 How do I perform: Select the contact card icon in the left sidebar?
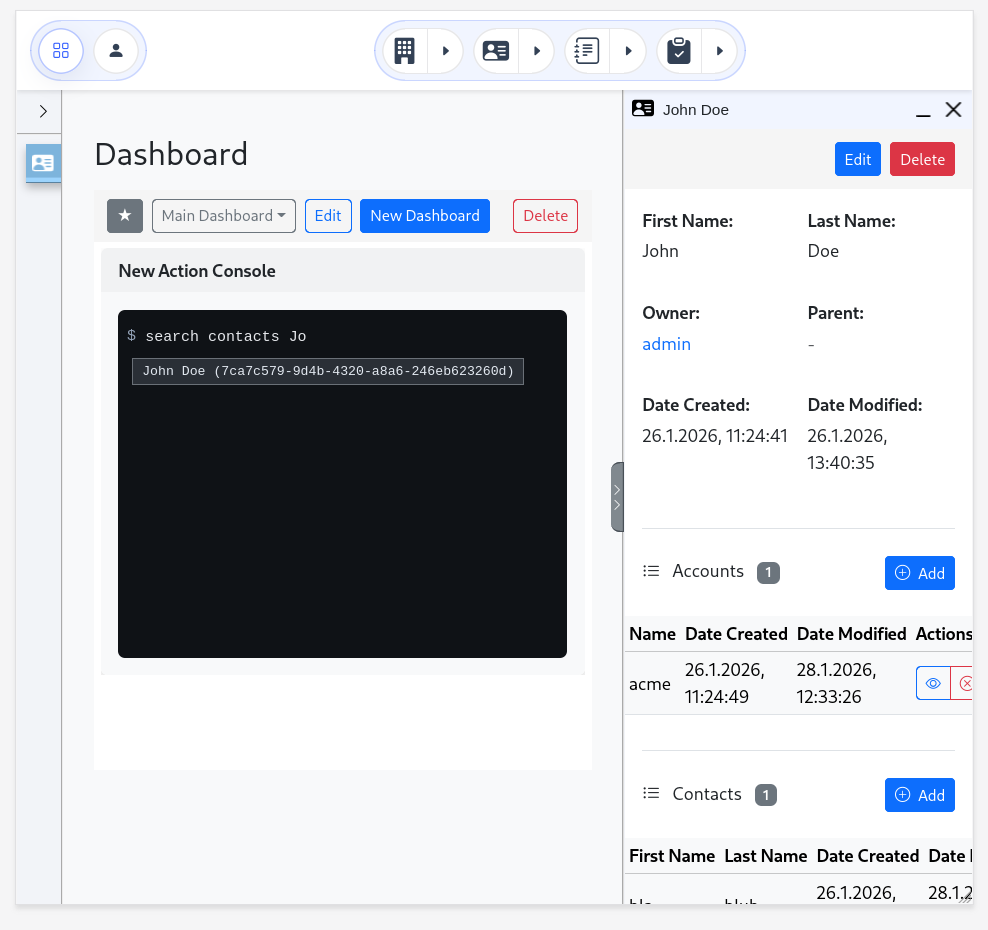pos(43,162)
